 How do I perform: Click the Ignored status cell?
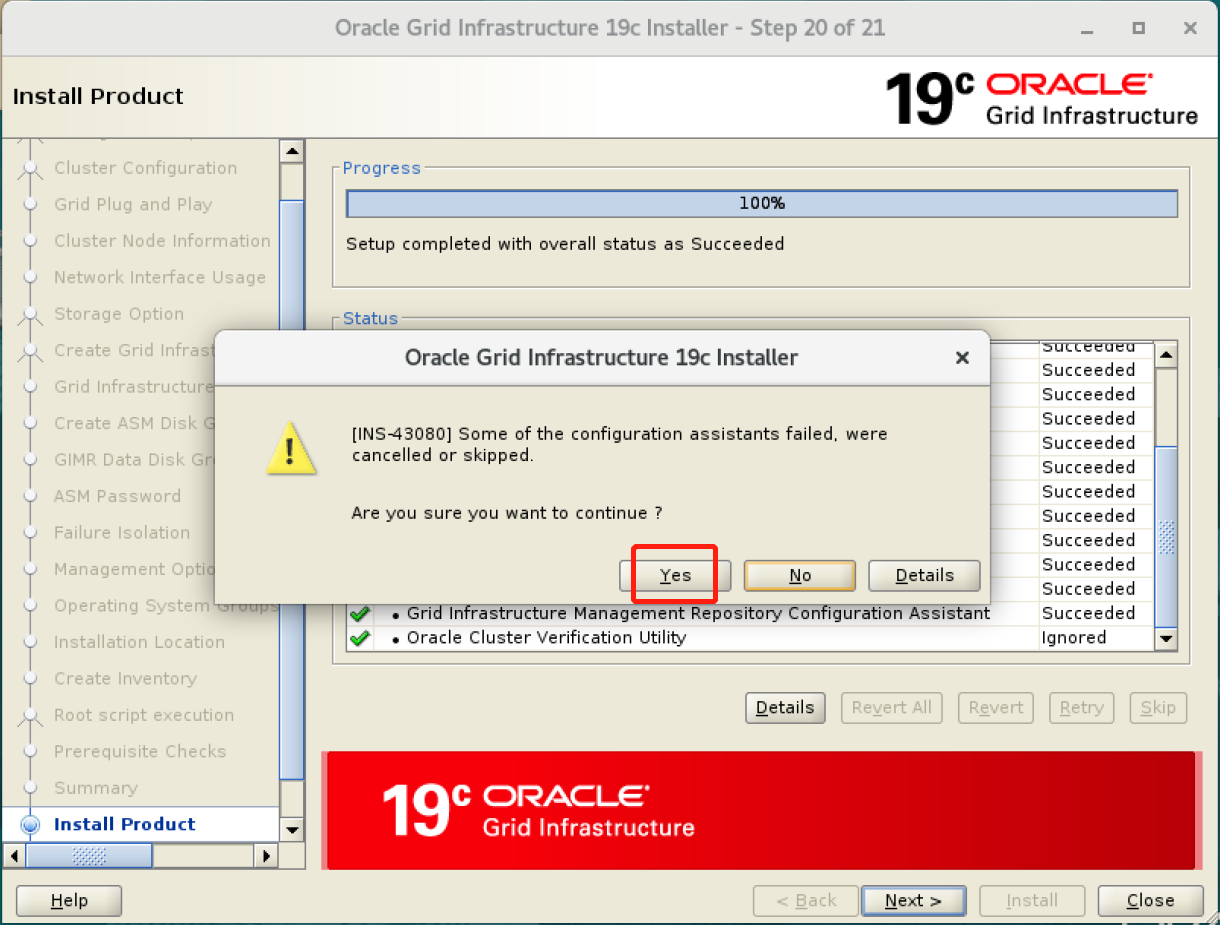pos(1096,638)
